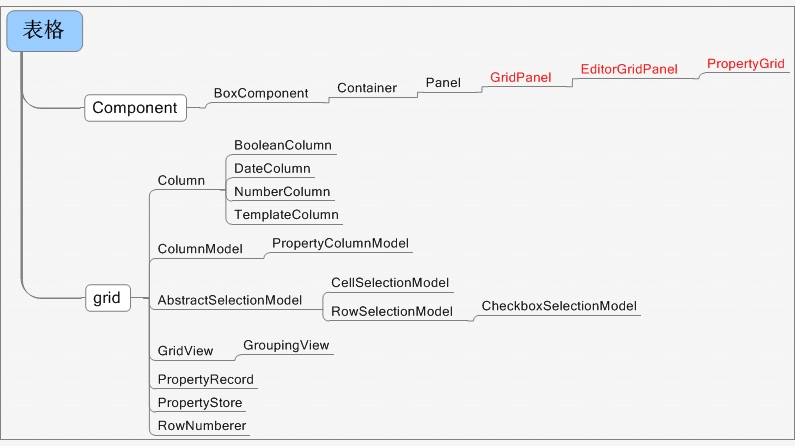Screen dimensions: 795x446
Task: Select the PropertyColumnModel node
Action: 340,243
